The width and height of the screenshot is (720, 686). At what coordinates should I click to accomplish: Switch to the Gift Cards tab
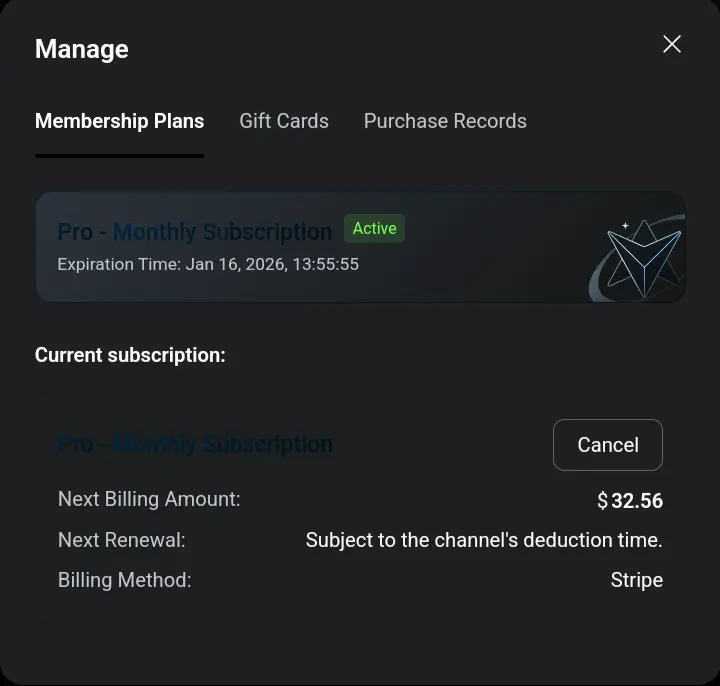pos(284,121)
